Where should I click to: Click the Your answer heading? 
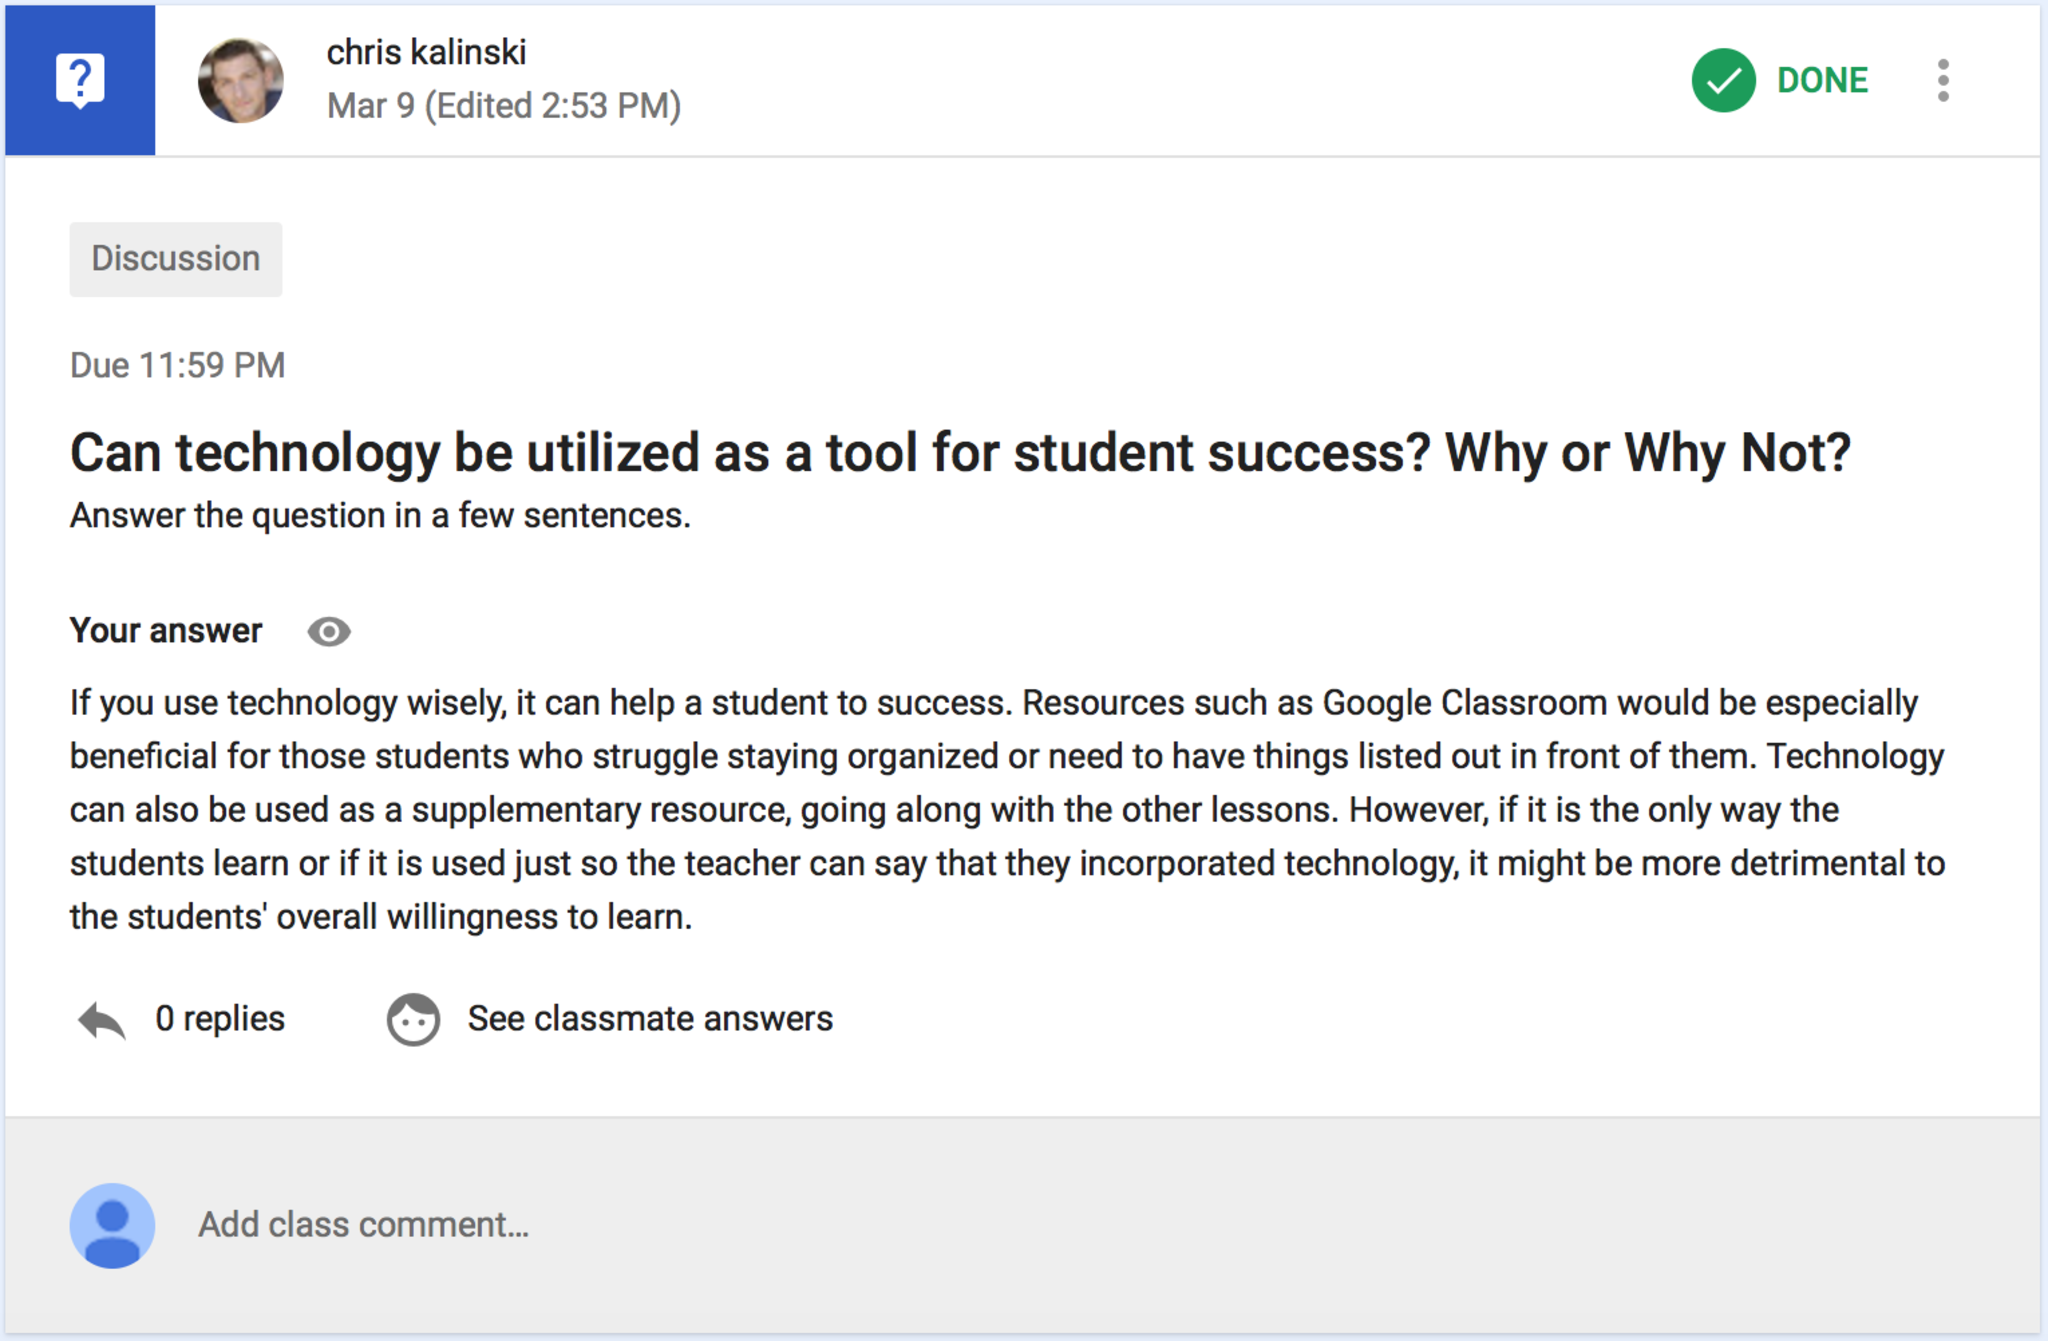(x=166, y=631)
